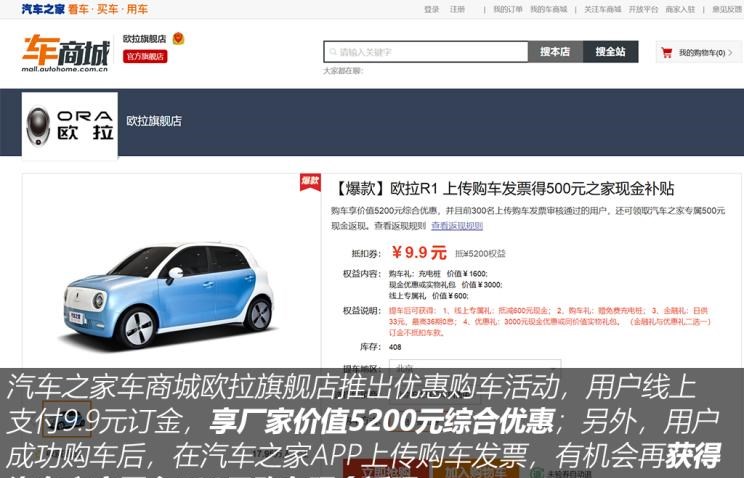
Task: Click 线上专属礼 价值¥600 benefit line
Action: 428,296
